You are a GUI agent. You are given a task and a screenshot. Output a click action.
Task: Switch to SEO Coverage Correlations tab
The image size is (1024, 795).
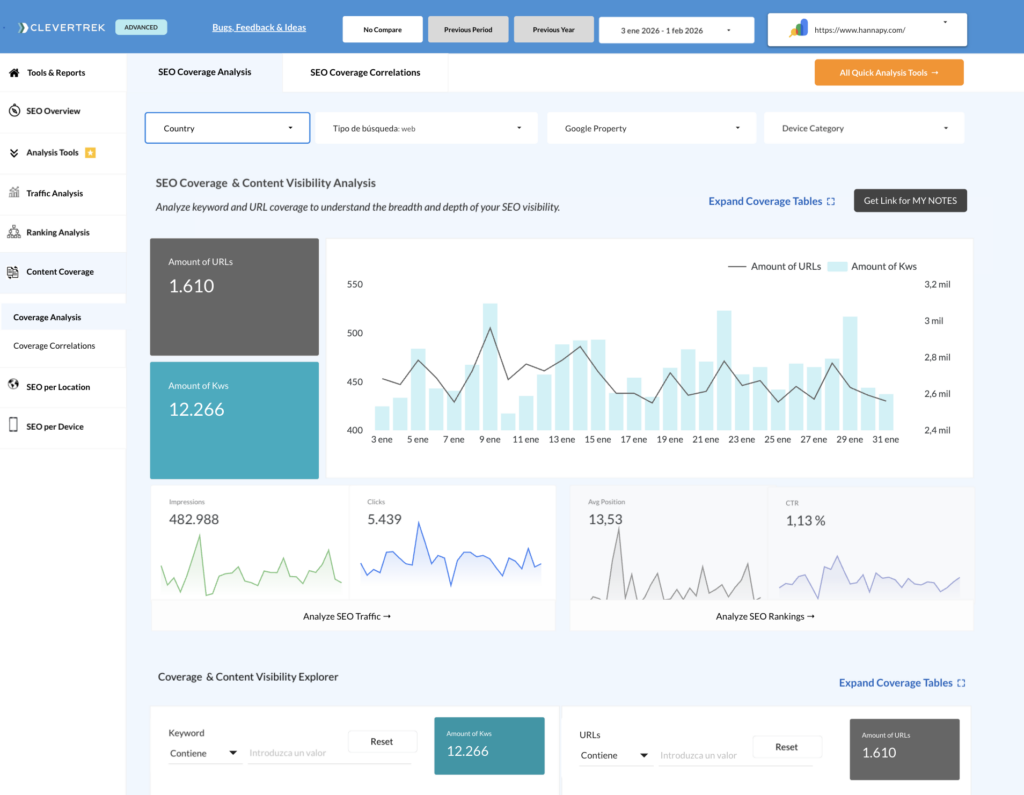pos(365,72)
